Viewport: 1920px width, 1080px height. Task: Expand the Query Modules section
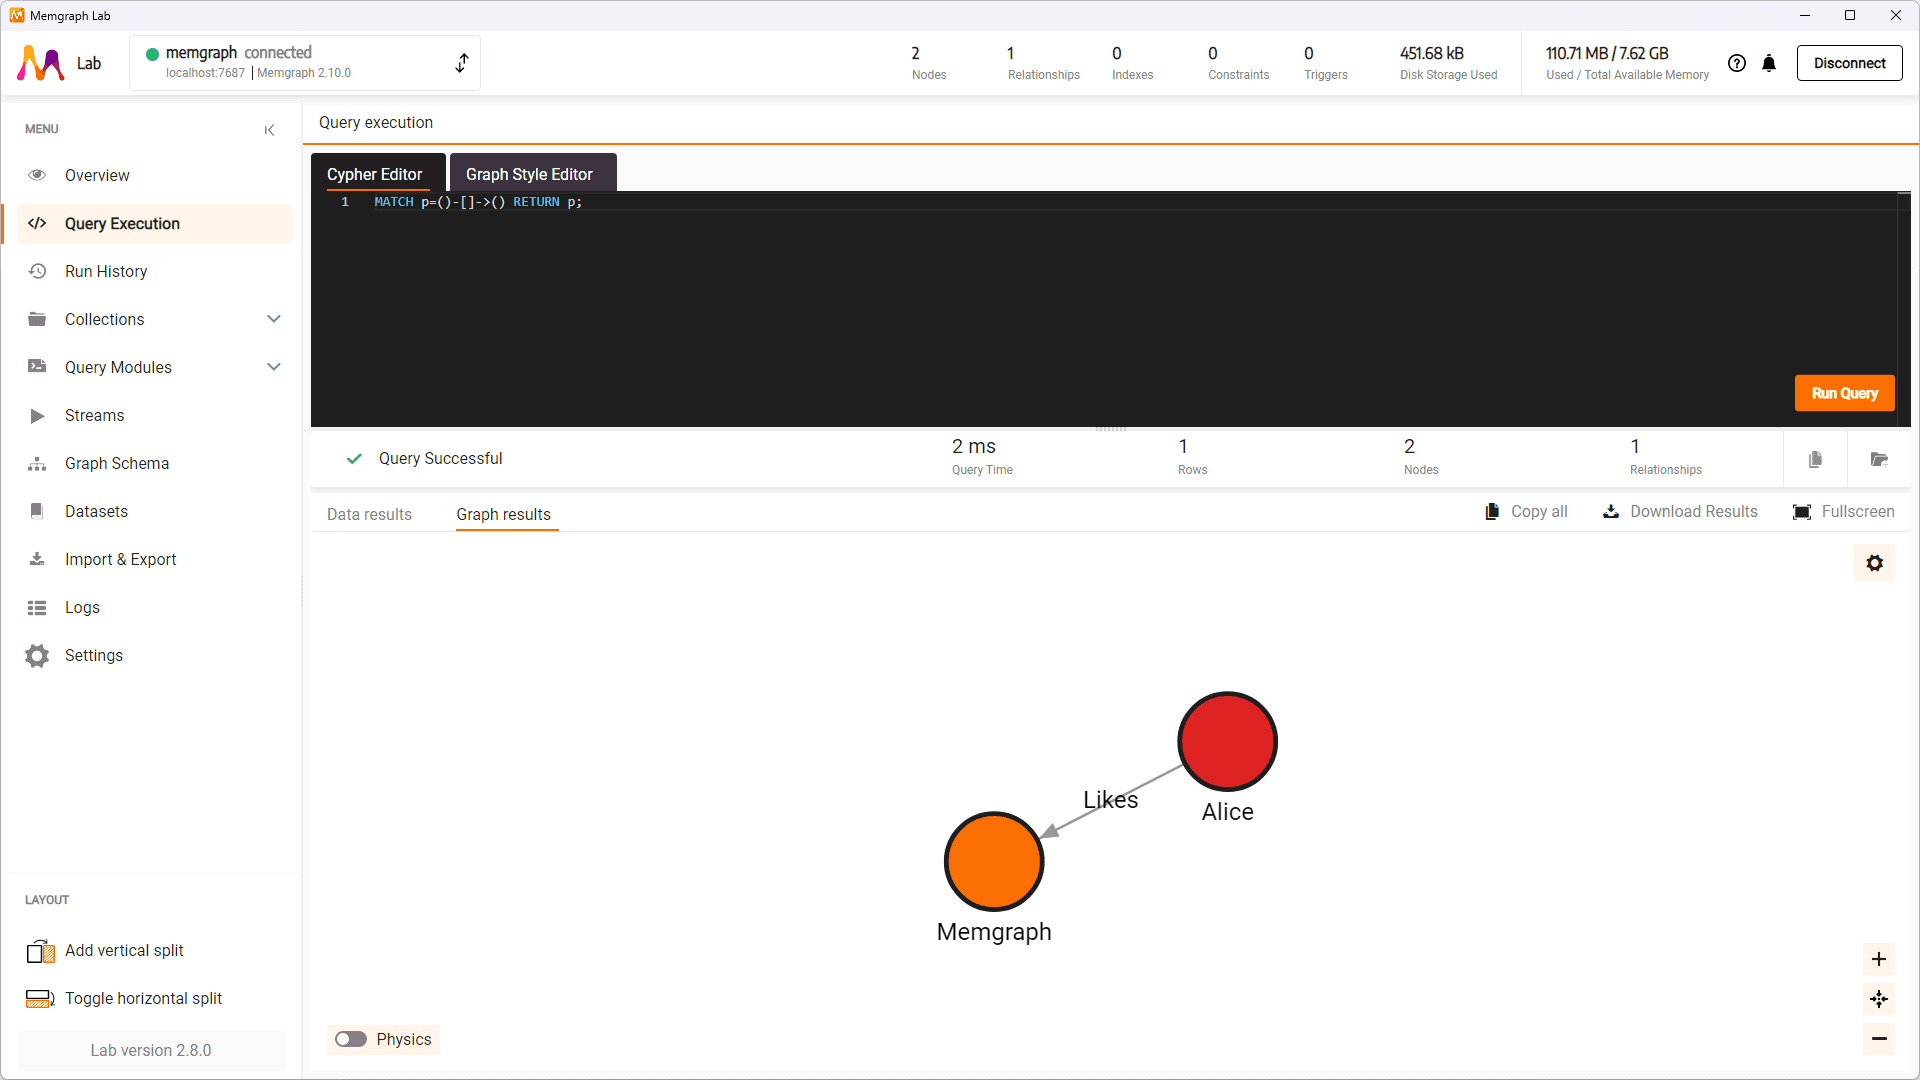tap(273, 367)
